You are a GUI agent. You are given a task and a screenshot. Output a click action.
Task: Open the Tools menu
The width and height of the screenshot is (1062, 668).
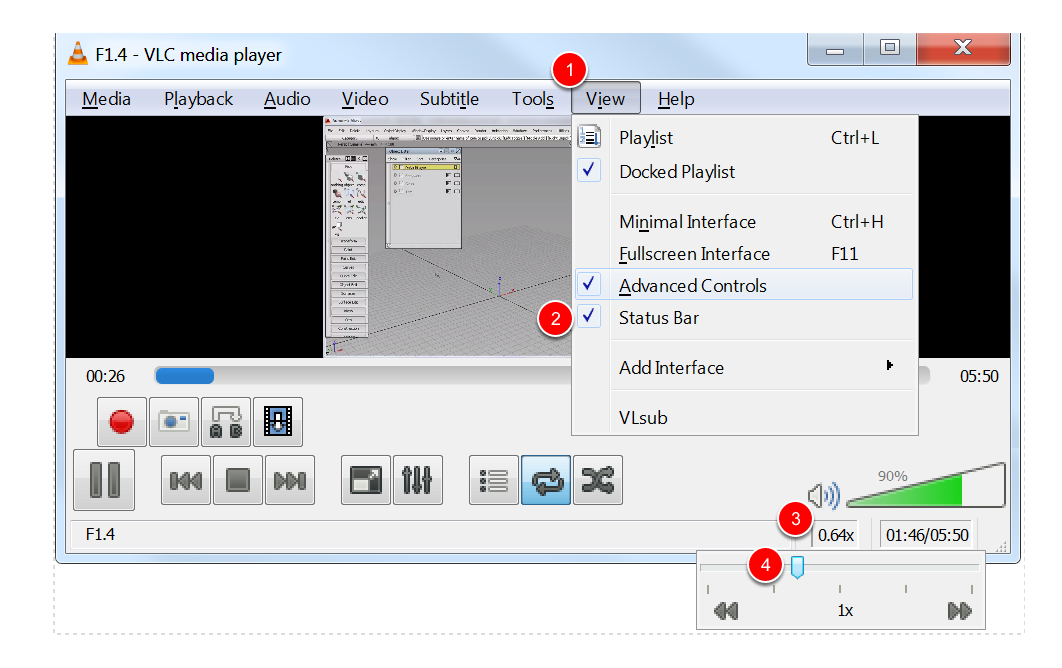[533, 99]
